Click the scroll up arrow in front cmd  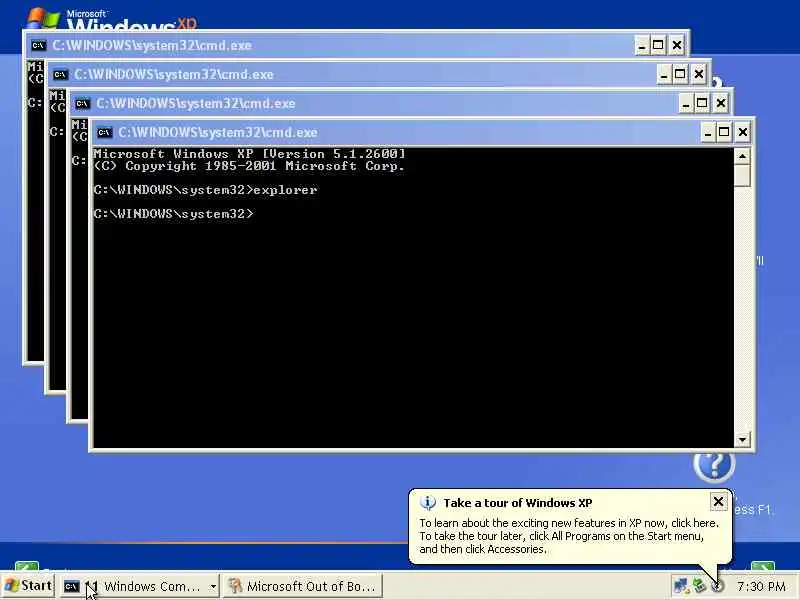tap(742, 156)
